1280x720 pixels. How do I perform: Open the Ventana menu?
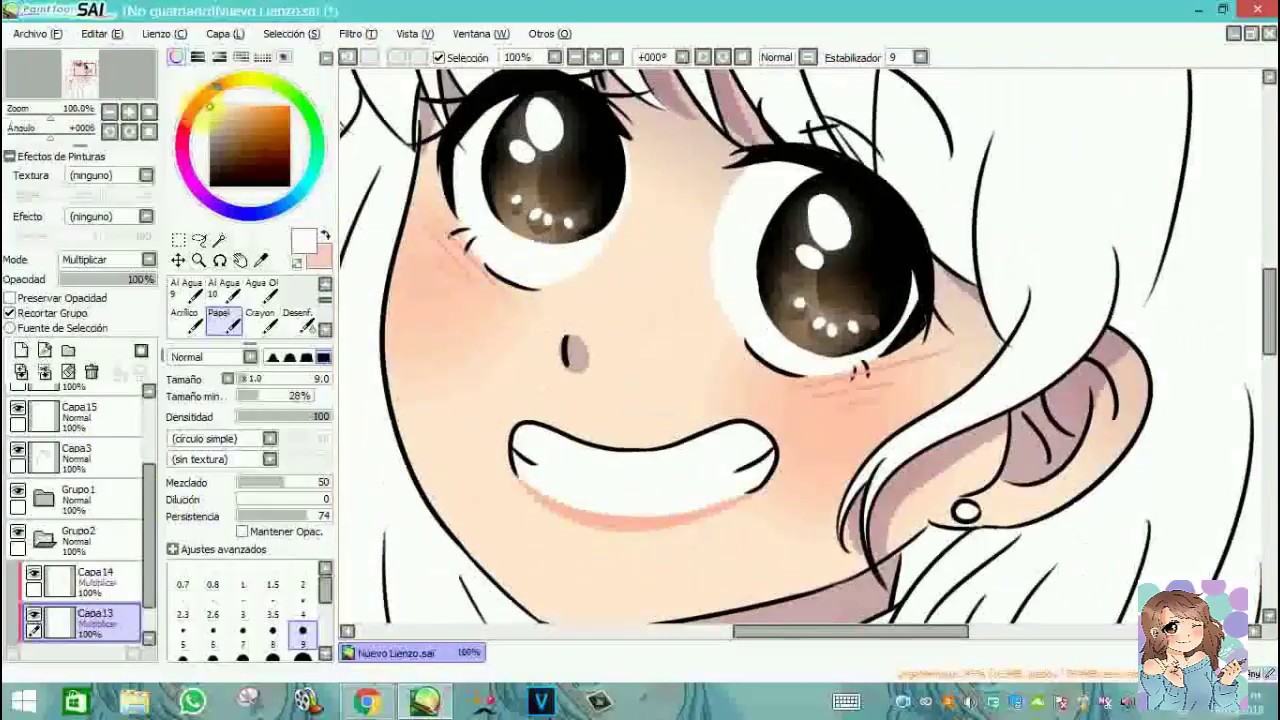[x=481, y=34]
